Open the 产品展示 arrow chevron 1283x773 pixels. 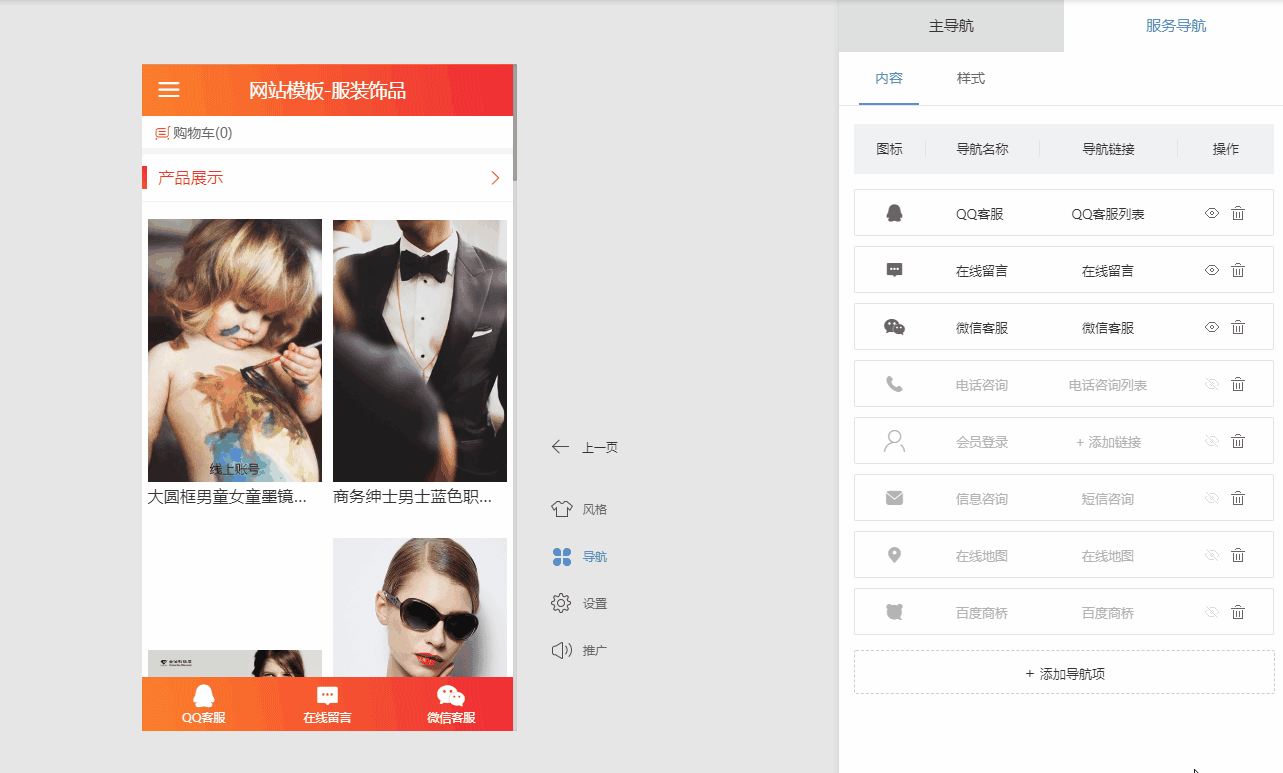(x=495, y=178)
